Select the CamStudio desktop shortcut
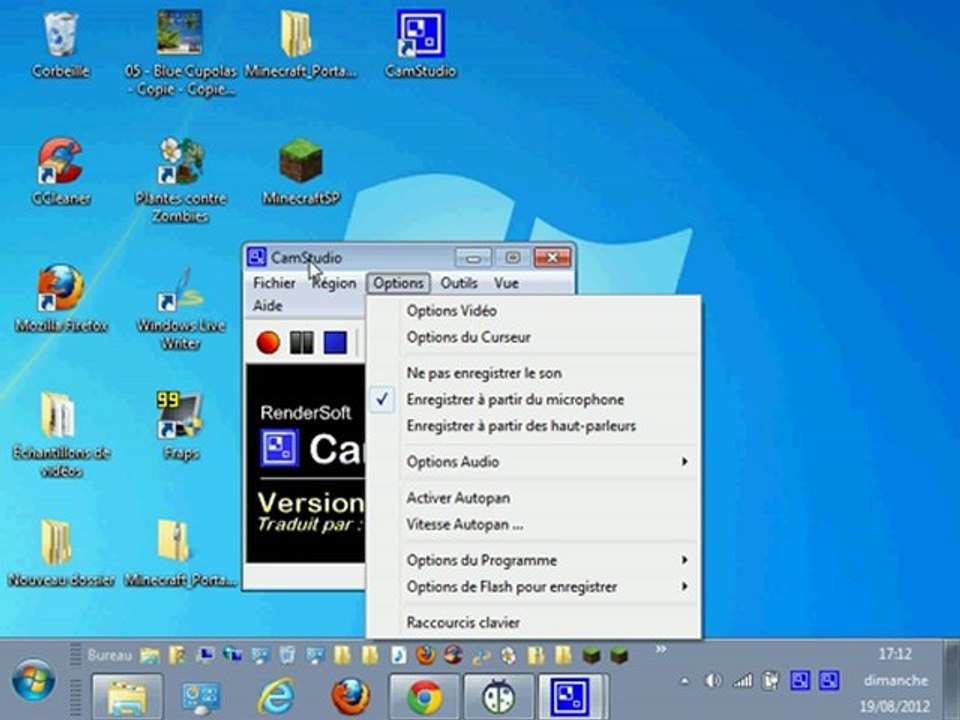Image resolution: width=960 pixels, height=720 pixels. click(420, 44)
